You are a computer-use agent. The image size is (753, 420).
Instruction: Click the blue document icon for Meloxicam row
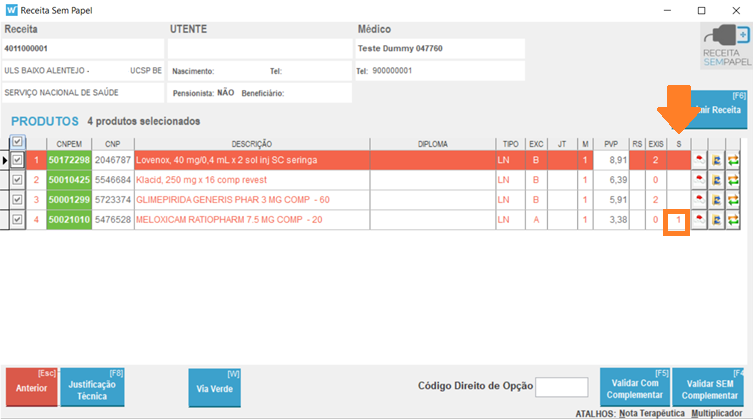717,220
